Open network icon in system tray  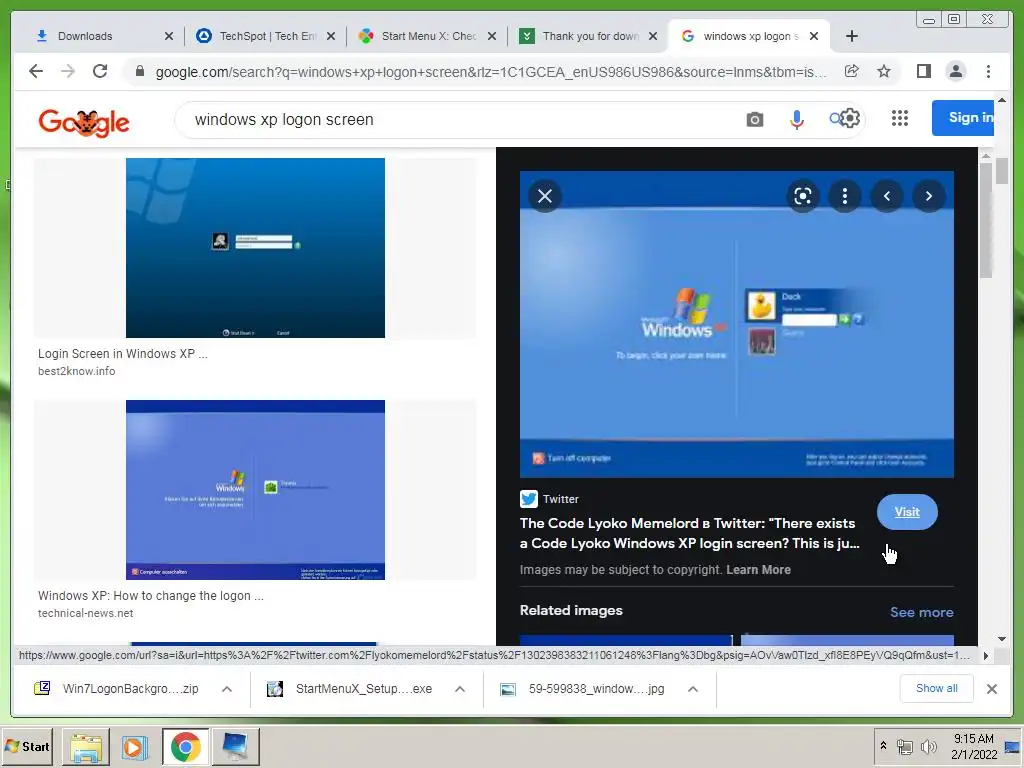point(904,746)
